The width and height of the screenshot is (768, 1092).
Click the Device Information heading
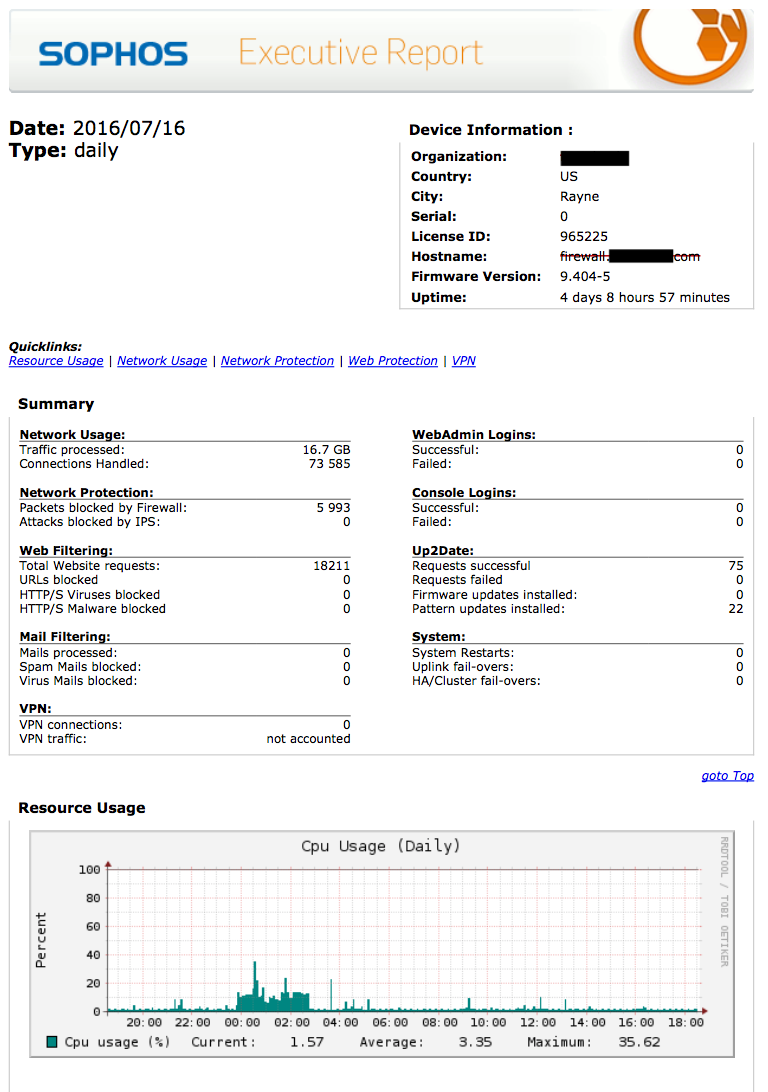(491, 130)
